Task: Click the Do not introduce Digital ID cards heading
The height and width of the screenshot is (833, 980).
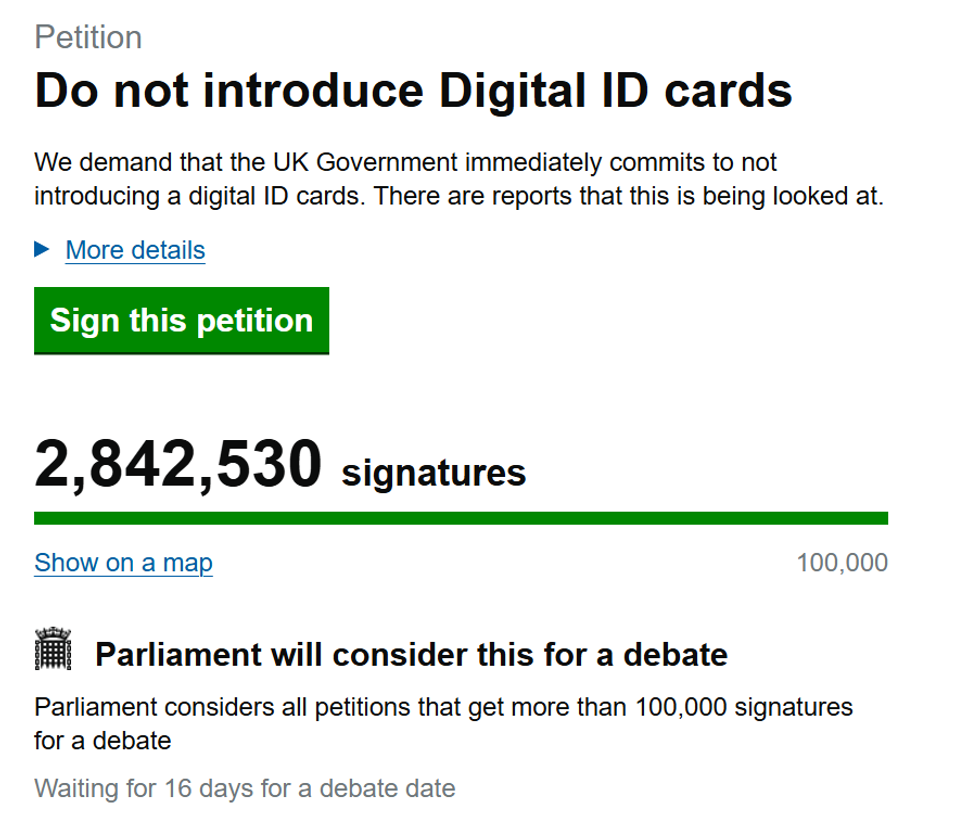Action: point(414,92)
